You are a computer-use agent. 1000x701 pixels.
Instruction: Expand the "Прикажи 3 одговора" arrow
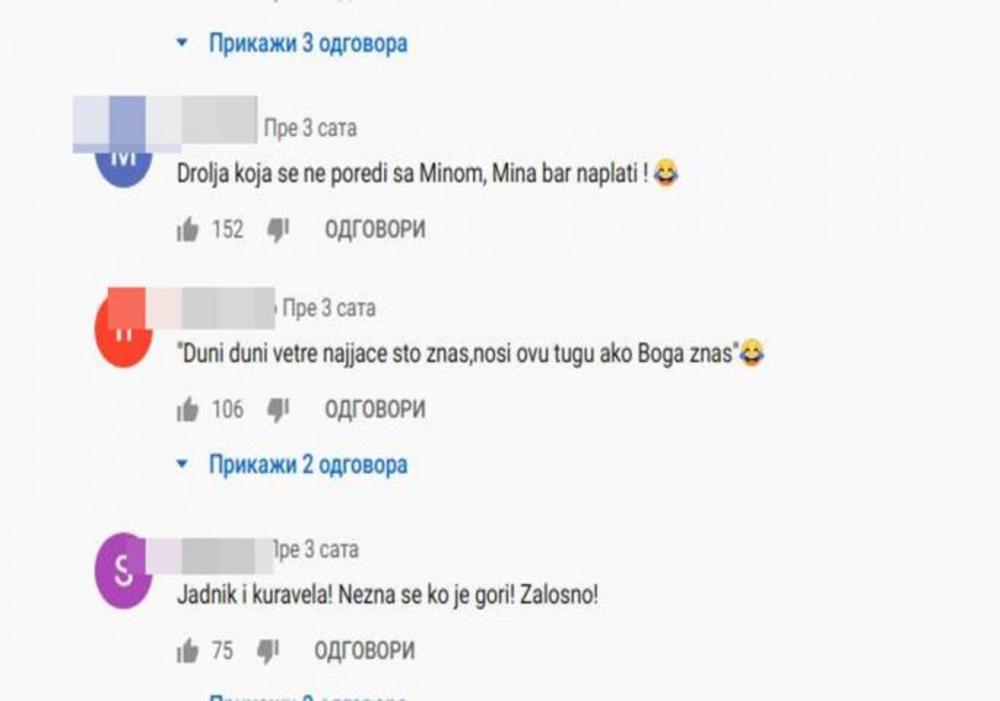tap(182, 43)
